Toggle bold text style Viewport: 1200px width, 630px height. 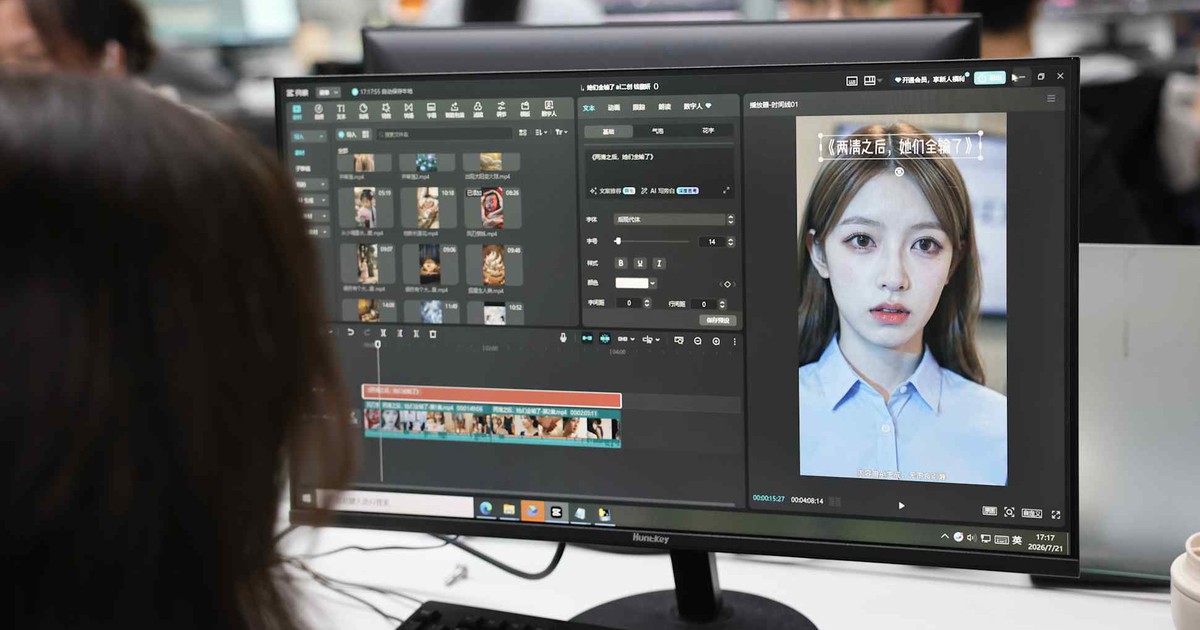point(621,263)
